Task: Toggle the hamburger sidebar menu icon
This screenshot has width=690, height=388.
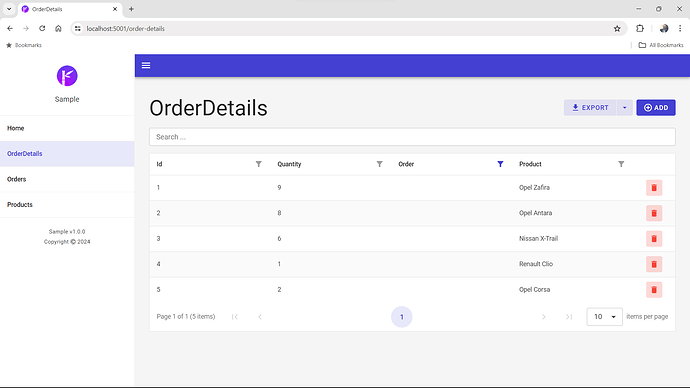Action: (x=146, y=66)
